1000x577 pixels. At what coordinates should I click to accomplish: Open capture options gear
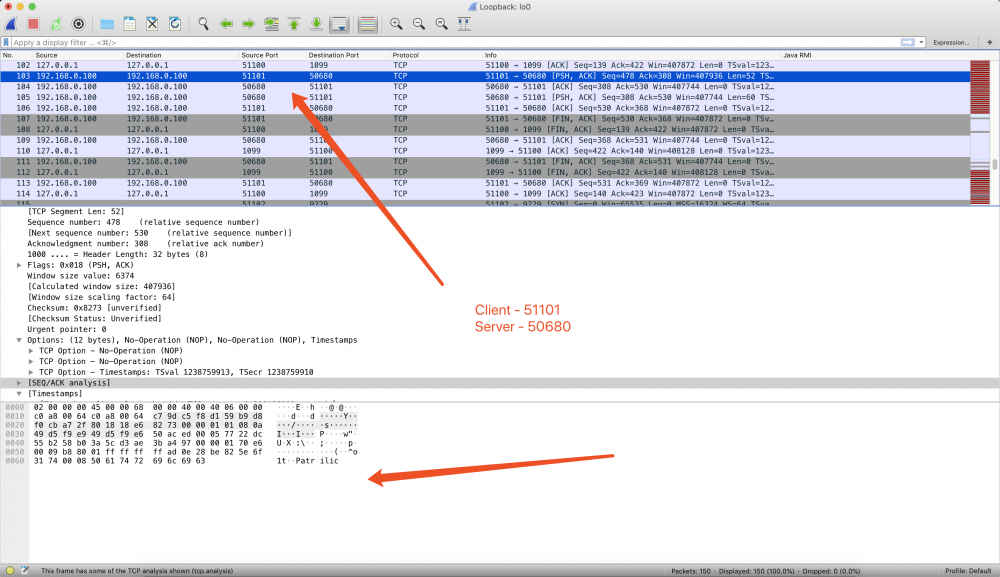(78, 24)
